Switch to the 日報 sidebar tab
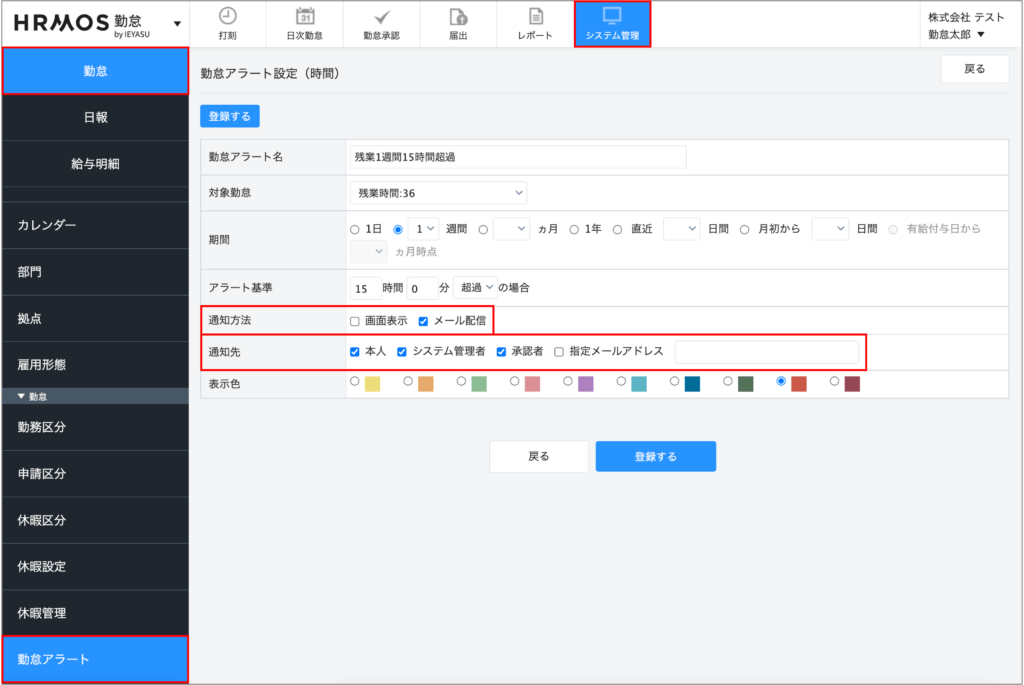 tap(95, 117)
